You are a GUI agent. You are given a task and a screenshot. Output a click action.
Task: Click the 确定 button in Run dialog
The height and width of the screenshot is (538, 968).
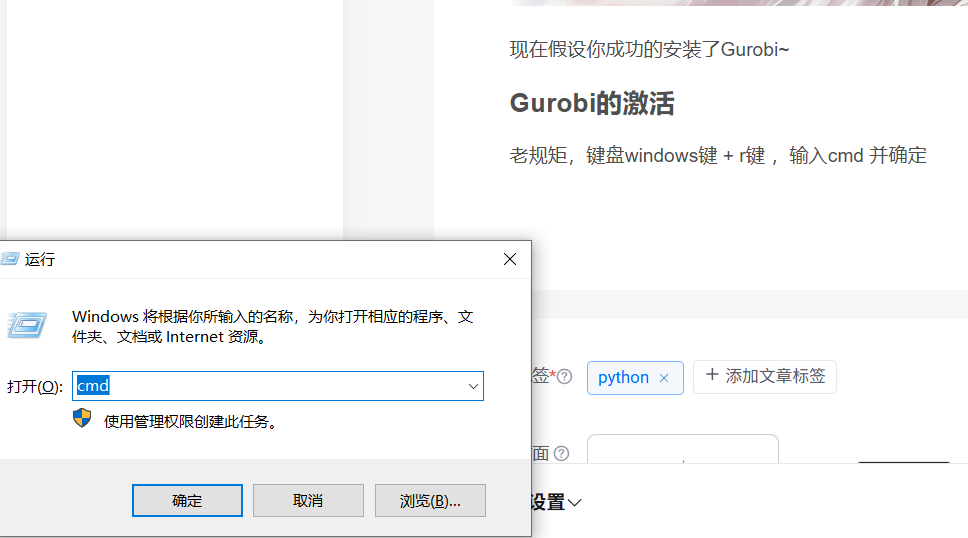point(187,500)
